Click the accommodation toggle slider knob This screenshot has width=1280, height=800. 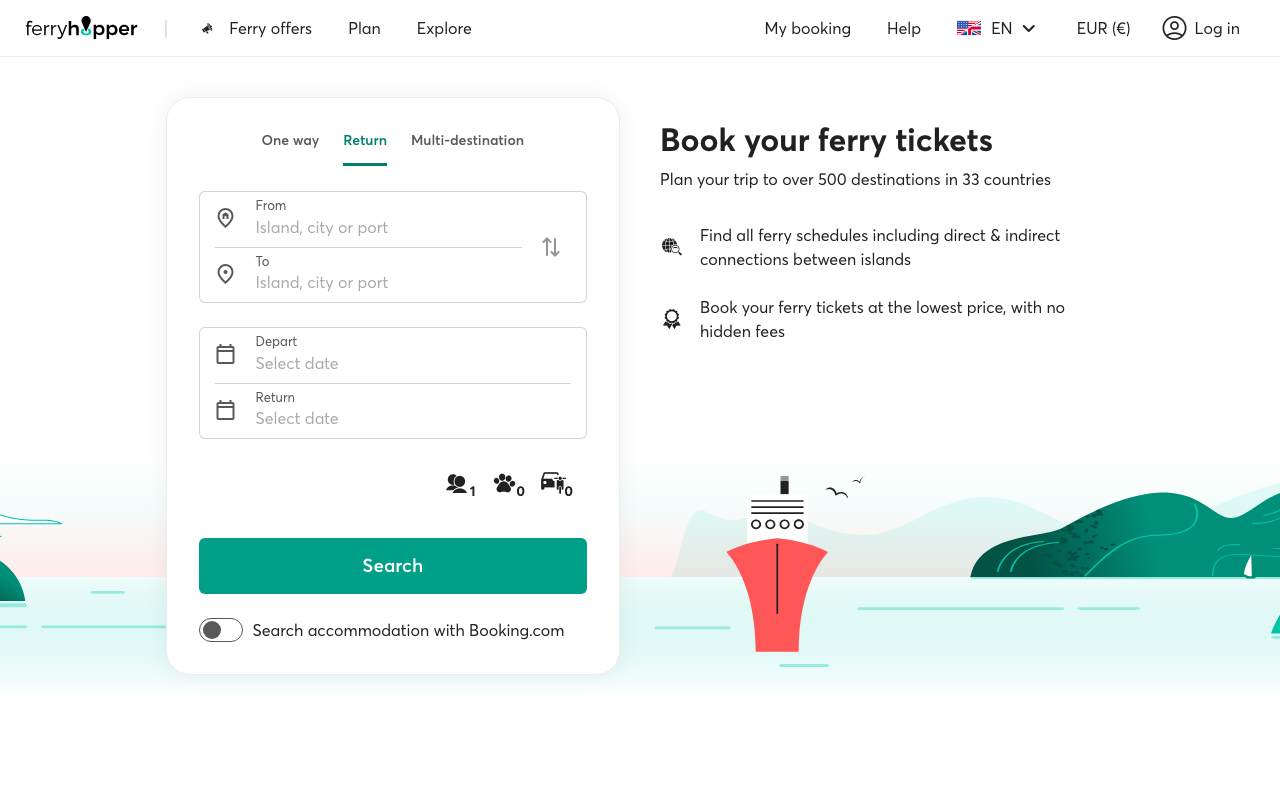click(213, 630)
